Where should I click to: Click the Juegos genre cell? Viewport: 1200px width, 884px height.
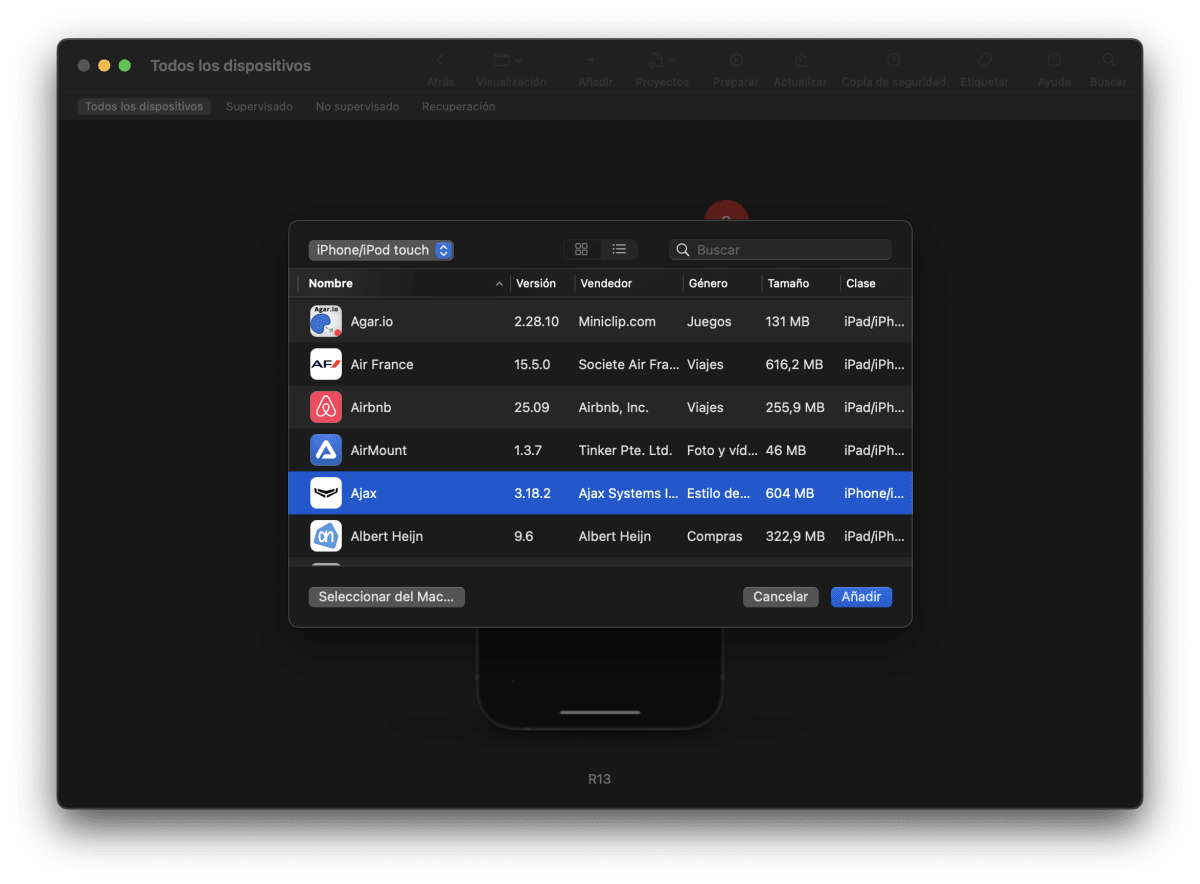(x=709, y=322)
